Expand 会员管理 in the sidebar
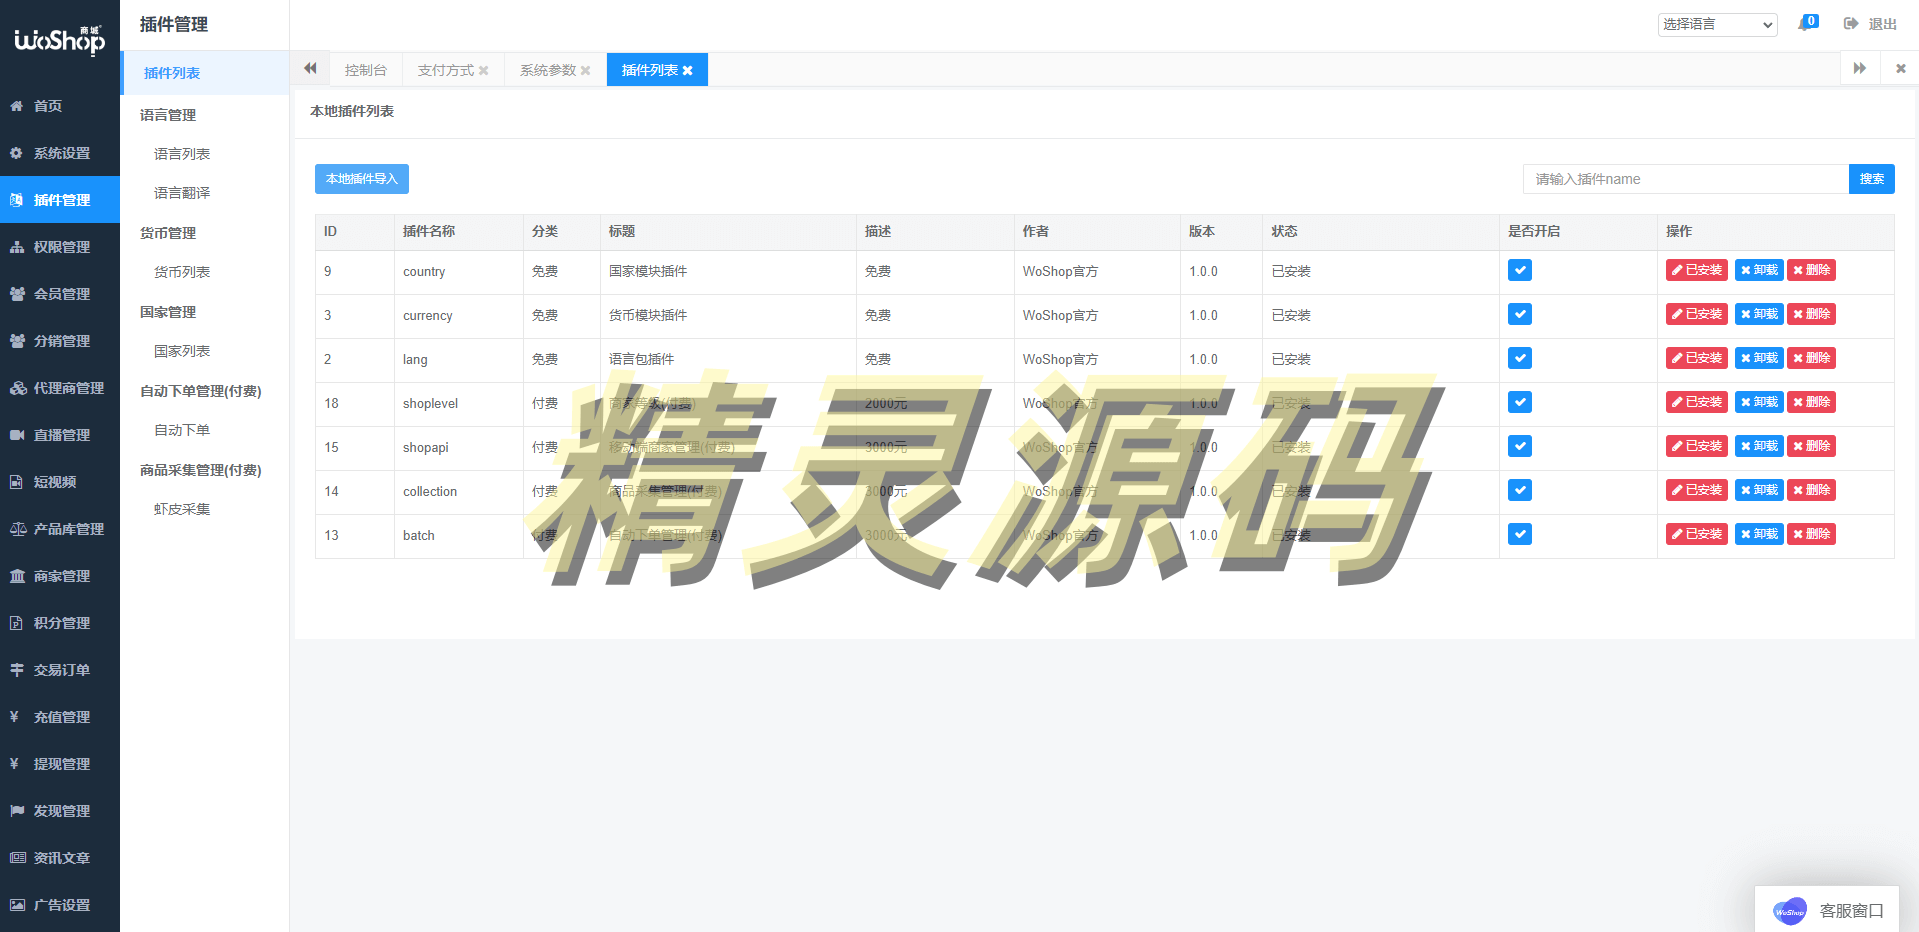 click(x=61, y=294)
